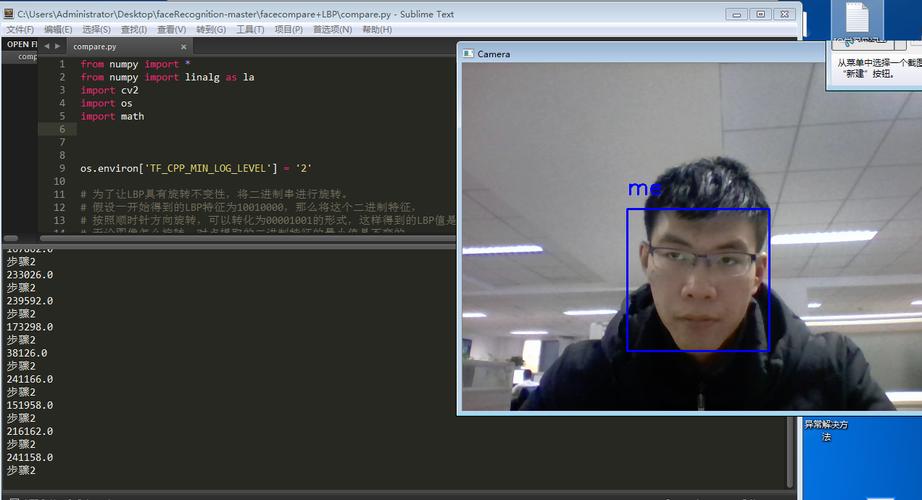Click the 'import math' line
Viewport: 922px width, 500px height.
(x=112, y=116)
